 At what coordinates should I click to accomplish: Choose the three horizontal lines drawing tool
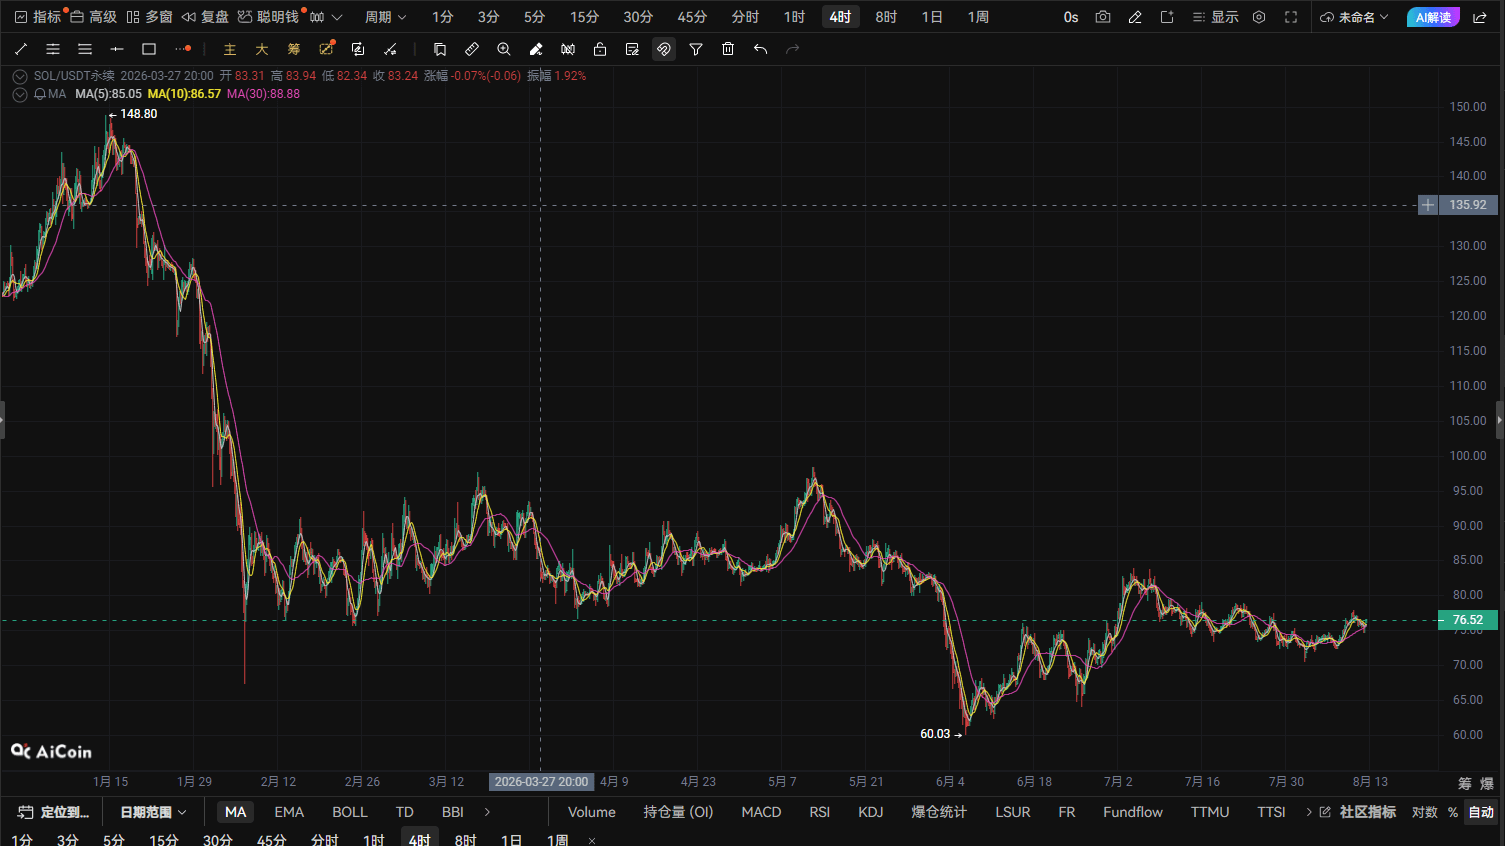pyautogui.click(x=85, y=49)
